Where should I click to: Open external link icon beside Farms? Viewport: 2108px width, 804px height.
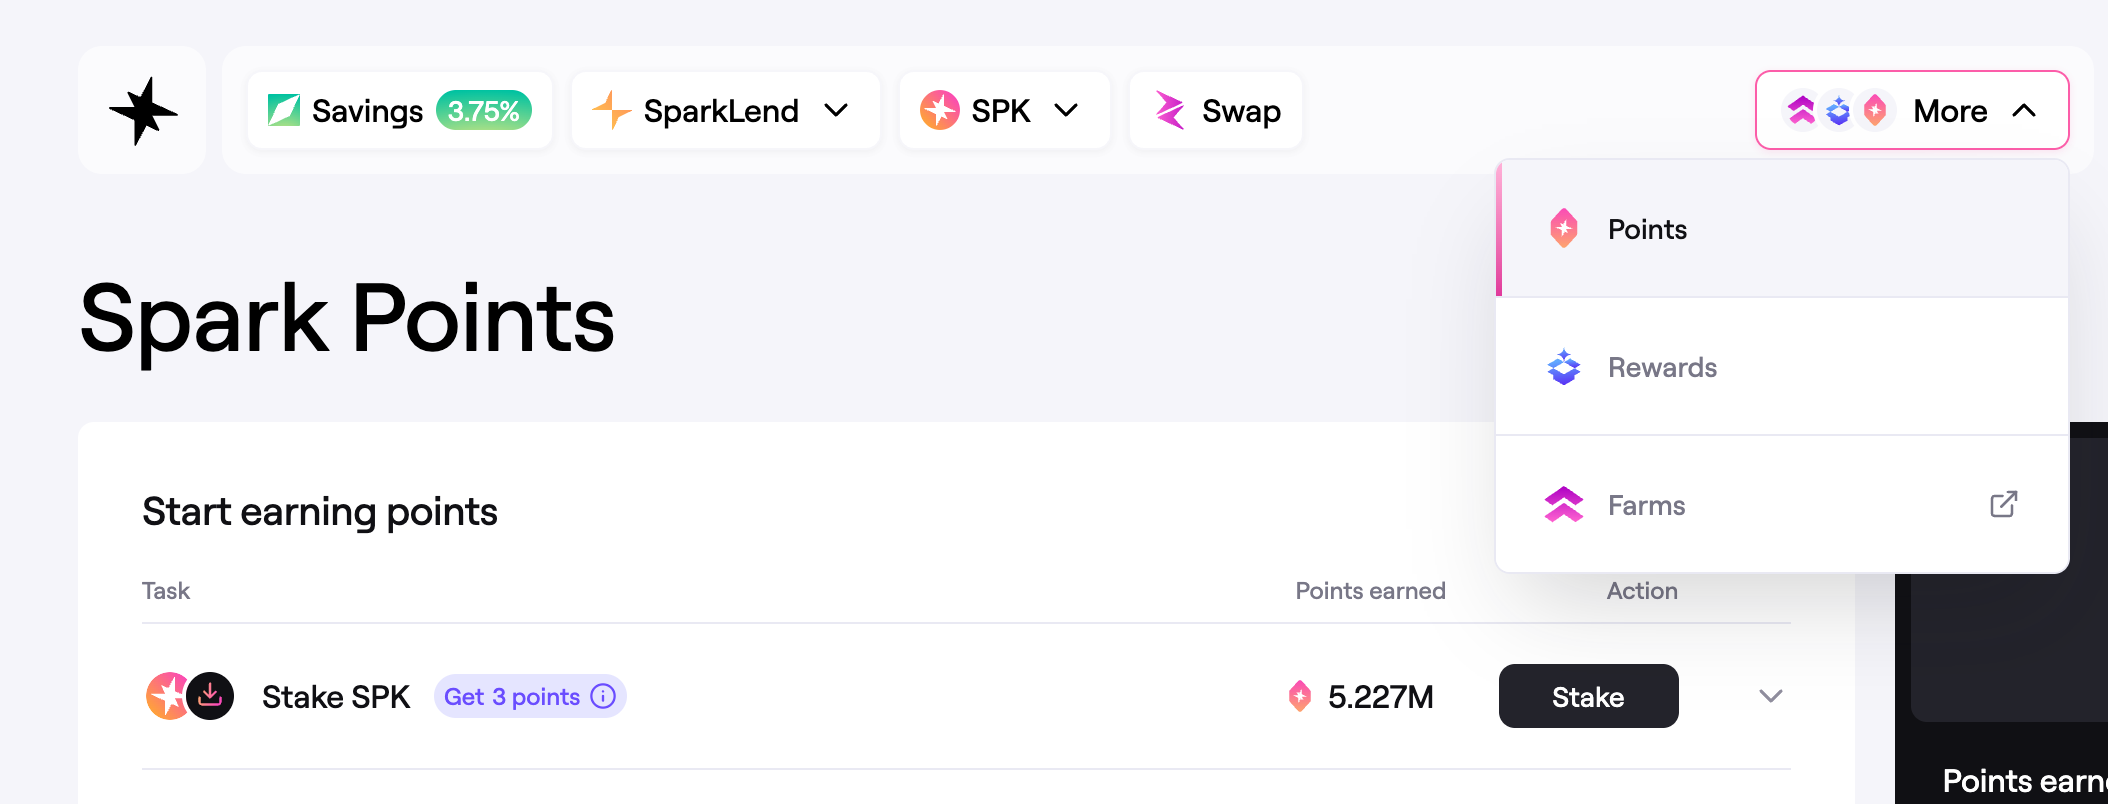coord(2003,505)
